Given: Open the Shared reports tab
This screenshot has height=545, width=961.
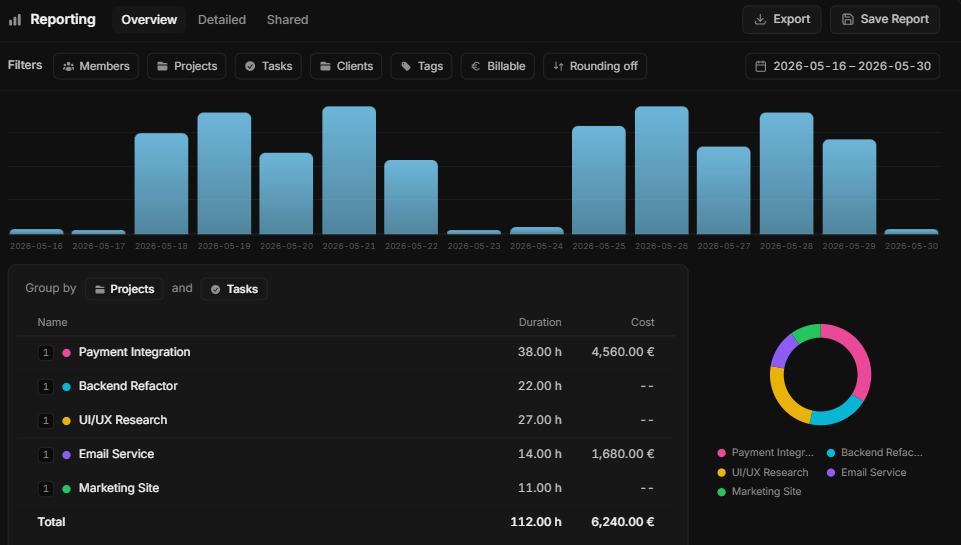Looking at the screenshot, I should point(287,20).
